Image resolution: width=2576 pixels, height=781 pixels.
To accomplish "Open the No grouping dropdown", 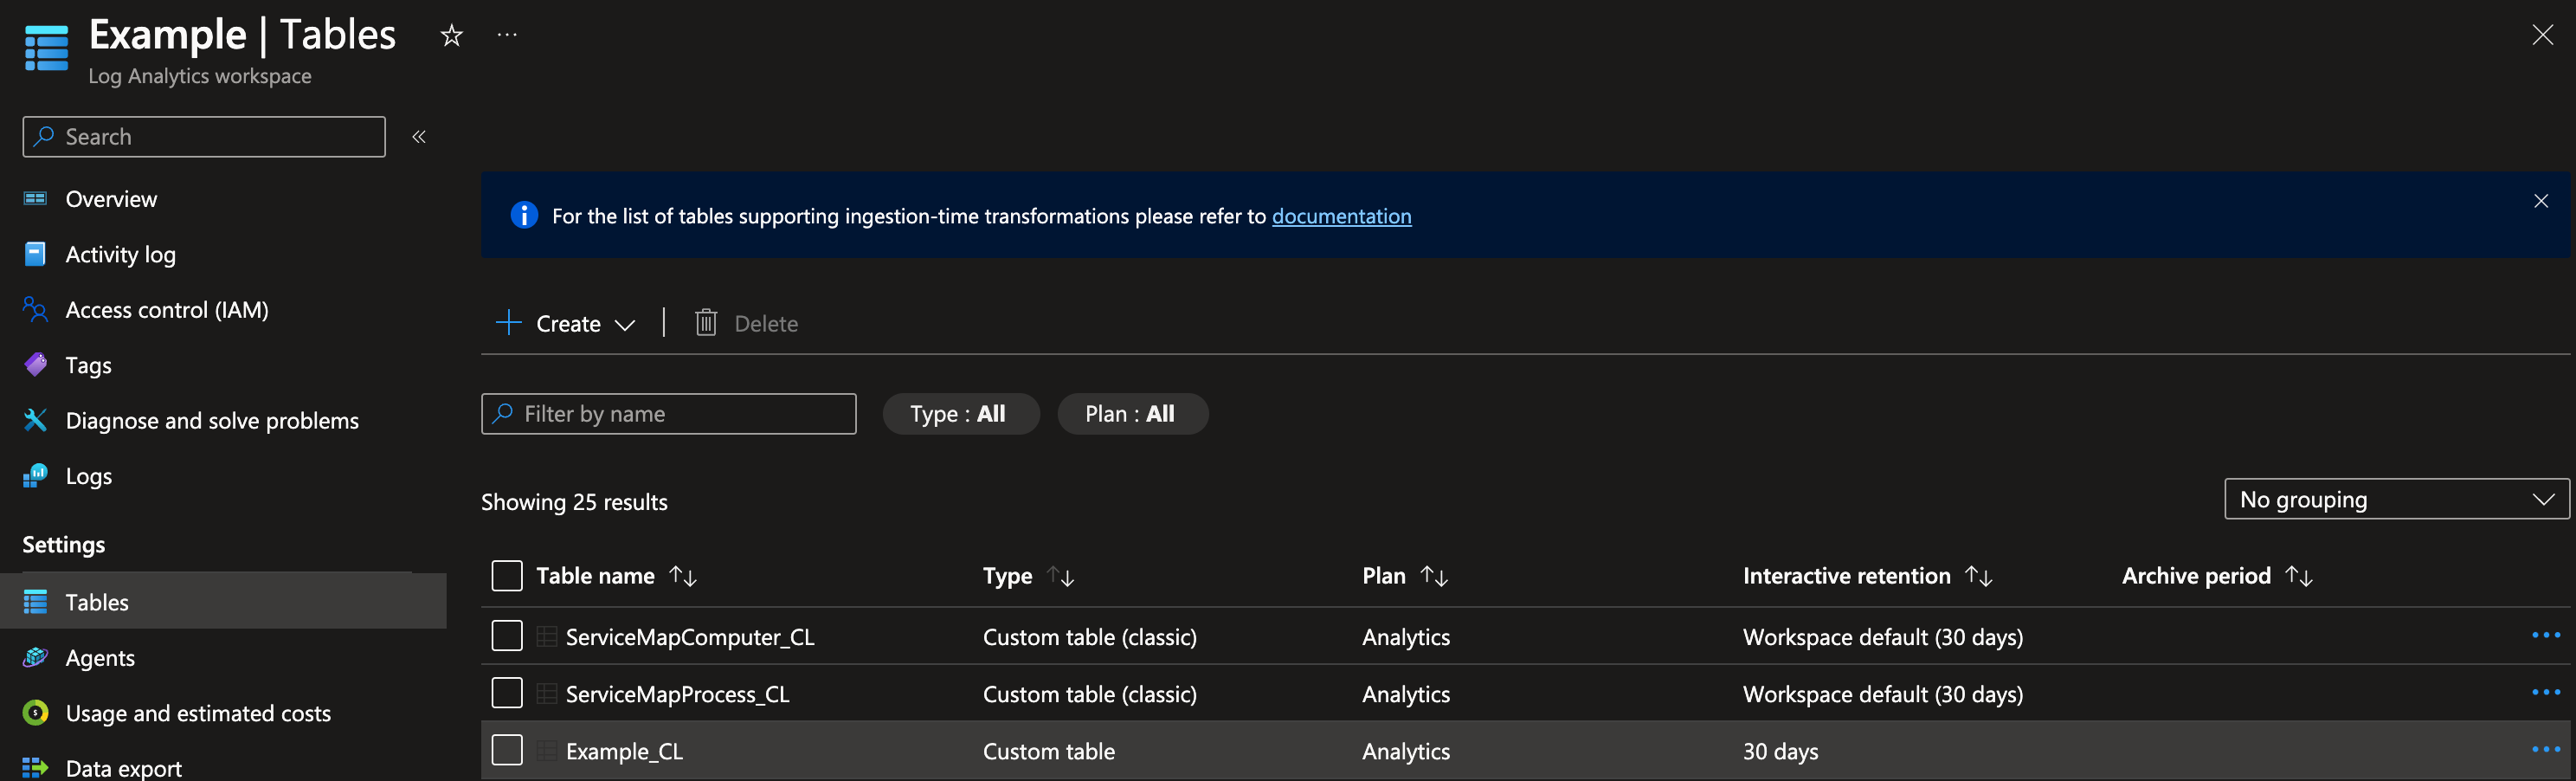I will pyautogui.click(x=2396, y=499).
